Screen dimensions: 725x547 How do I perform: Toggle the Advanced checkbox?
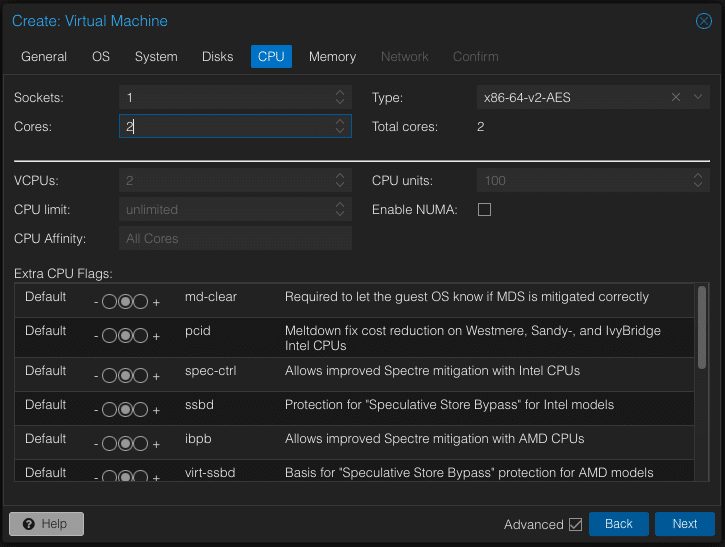(576, 524)
